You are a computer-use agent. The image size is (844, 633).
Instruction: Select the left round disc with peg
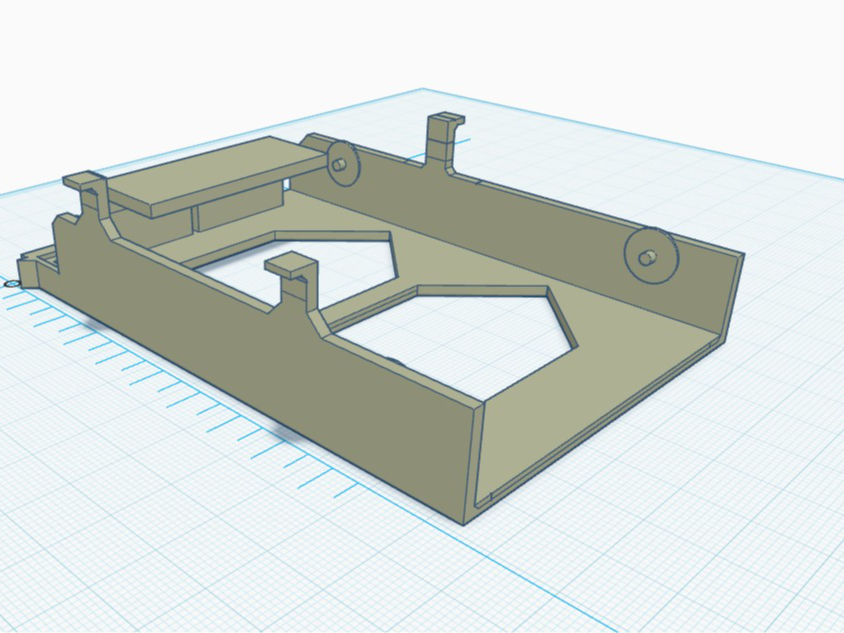[343, 163]
